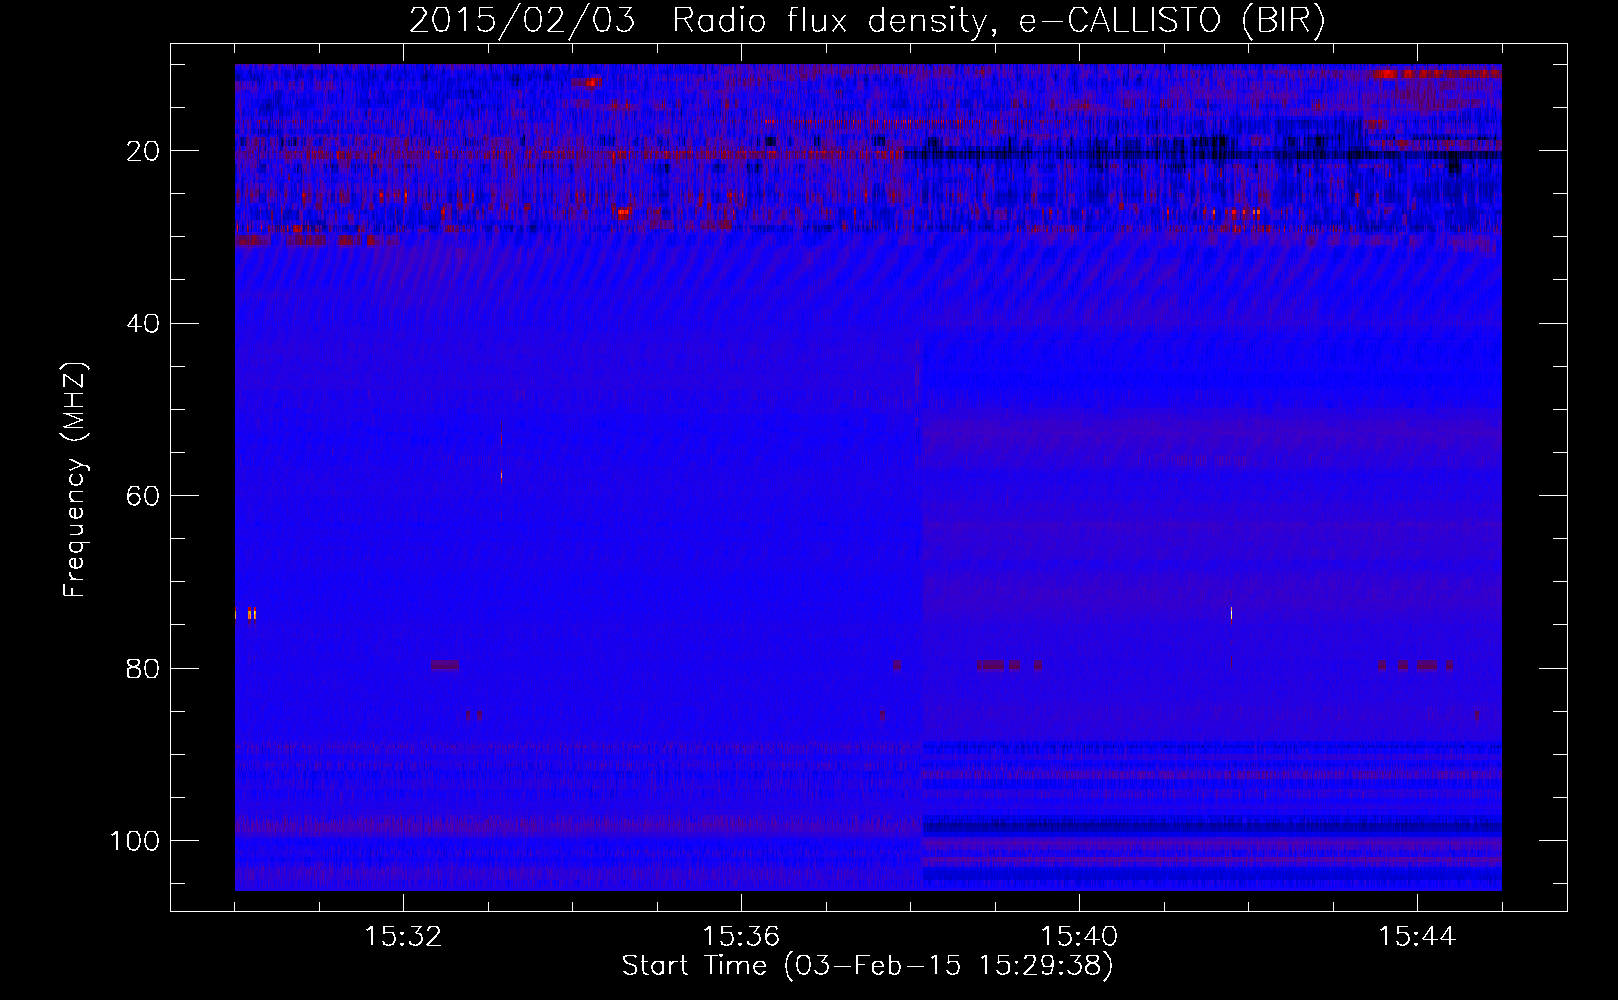This screenshot has width=1618, height=1000.
Task: Click the 'Frequency (MHZ)' axis label
Action: tap(75, 480)
